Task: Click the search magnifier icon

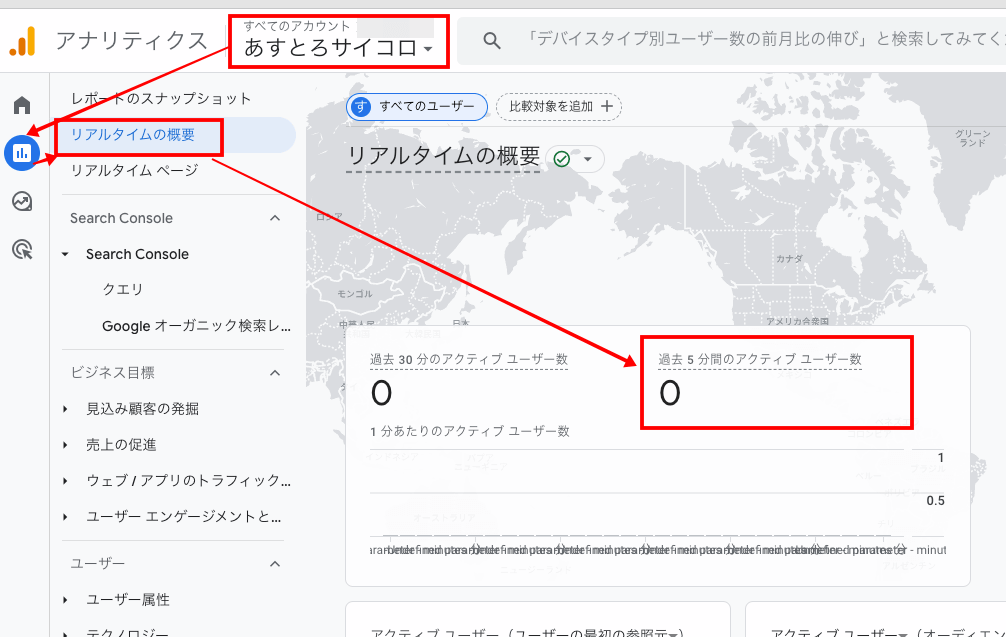Action: coord(491,40)
